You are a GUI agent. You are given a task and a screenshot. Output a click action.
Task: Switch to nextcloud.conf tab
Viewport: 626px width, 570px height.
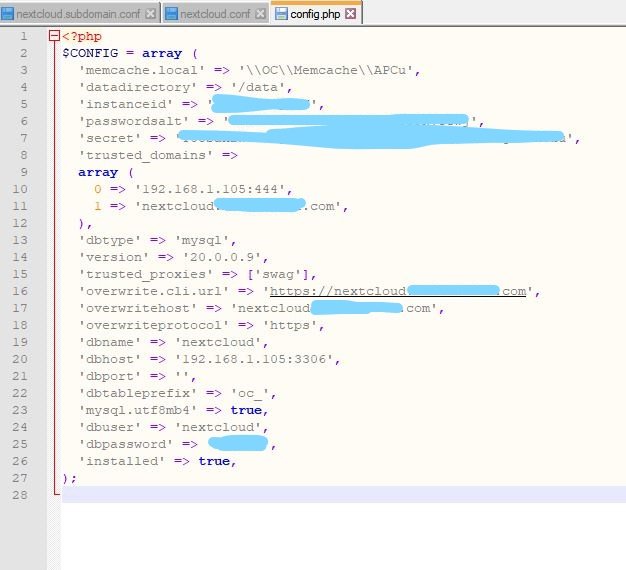(x=216, y=14)
